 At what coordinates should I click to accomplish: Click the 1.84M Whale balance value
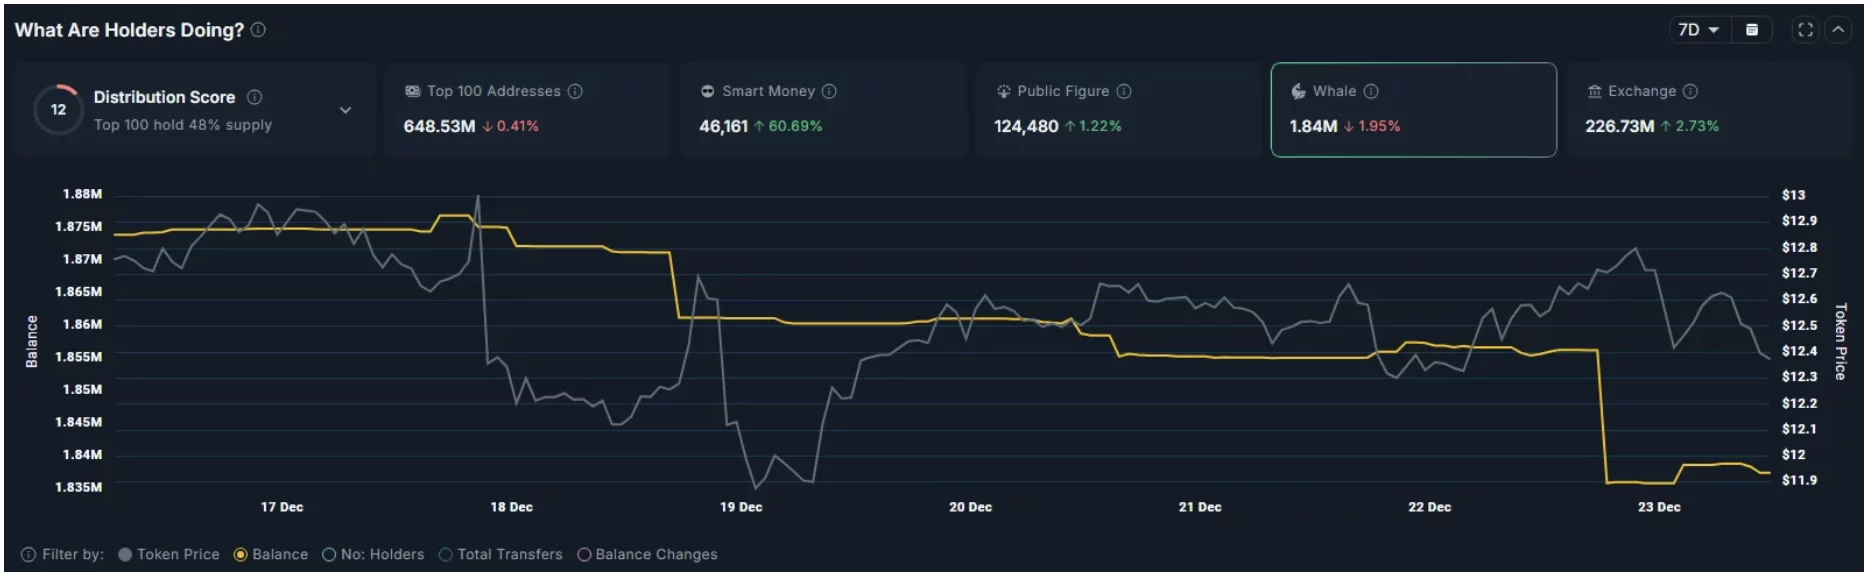pos(1313,126)
